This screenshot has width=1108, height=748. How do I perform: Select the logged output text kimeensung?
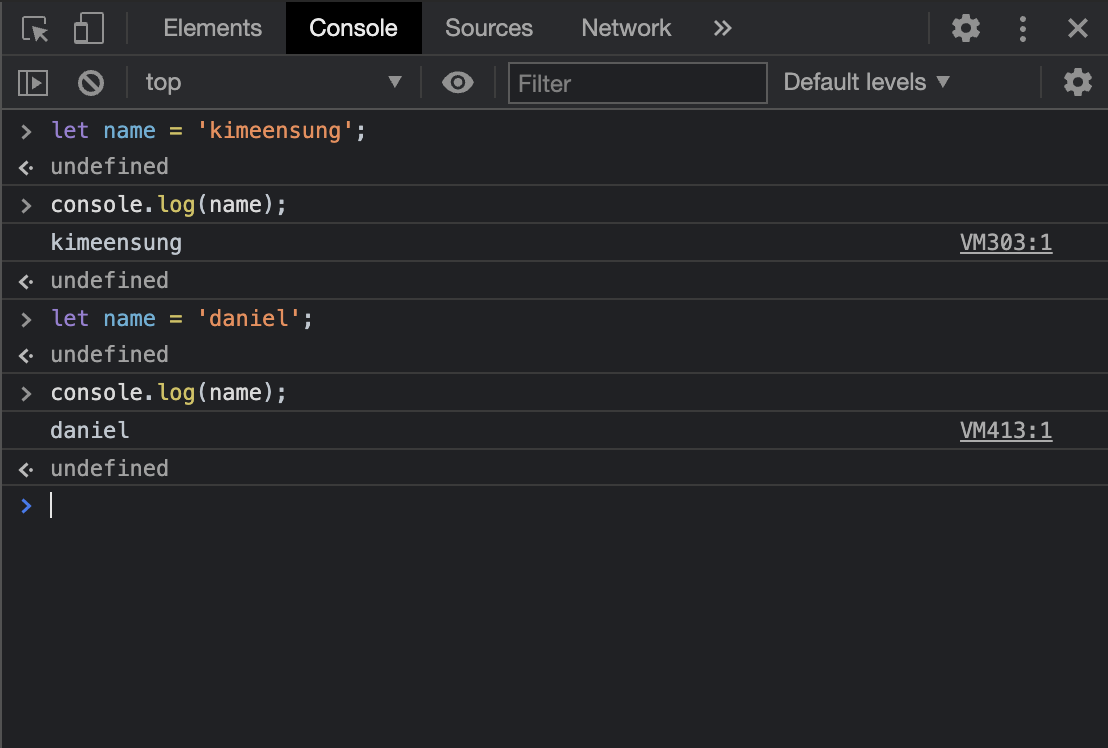pyautogui.click(x=116, y=242)
